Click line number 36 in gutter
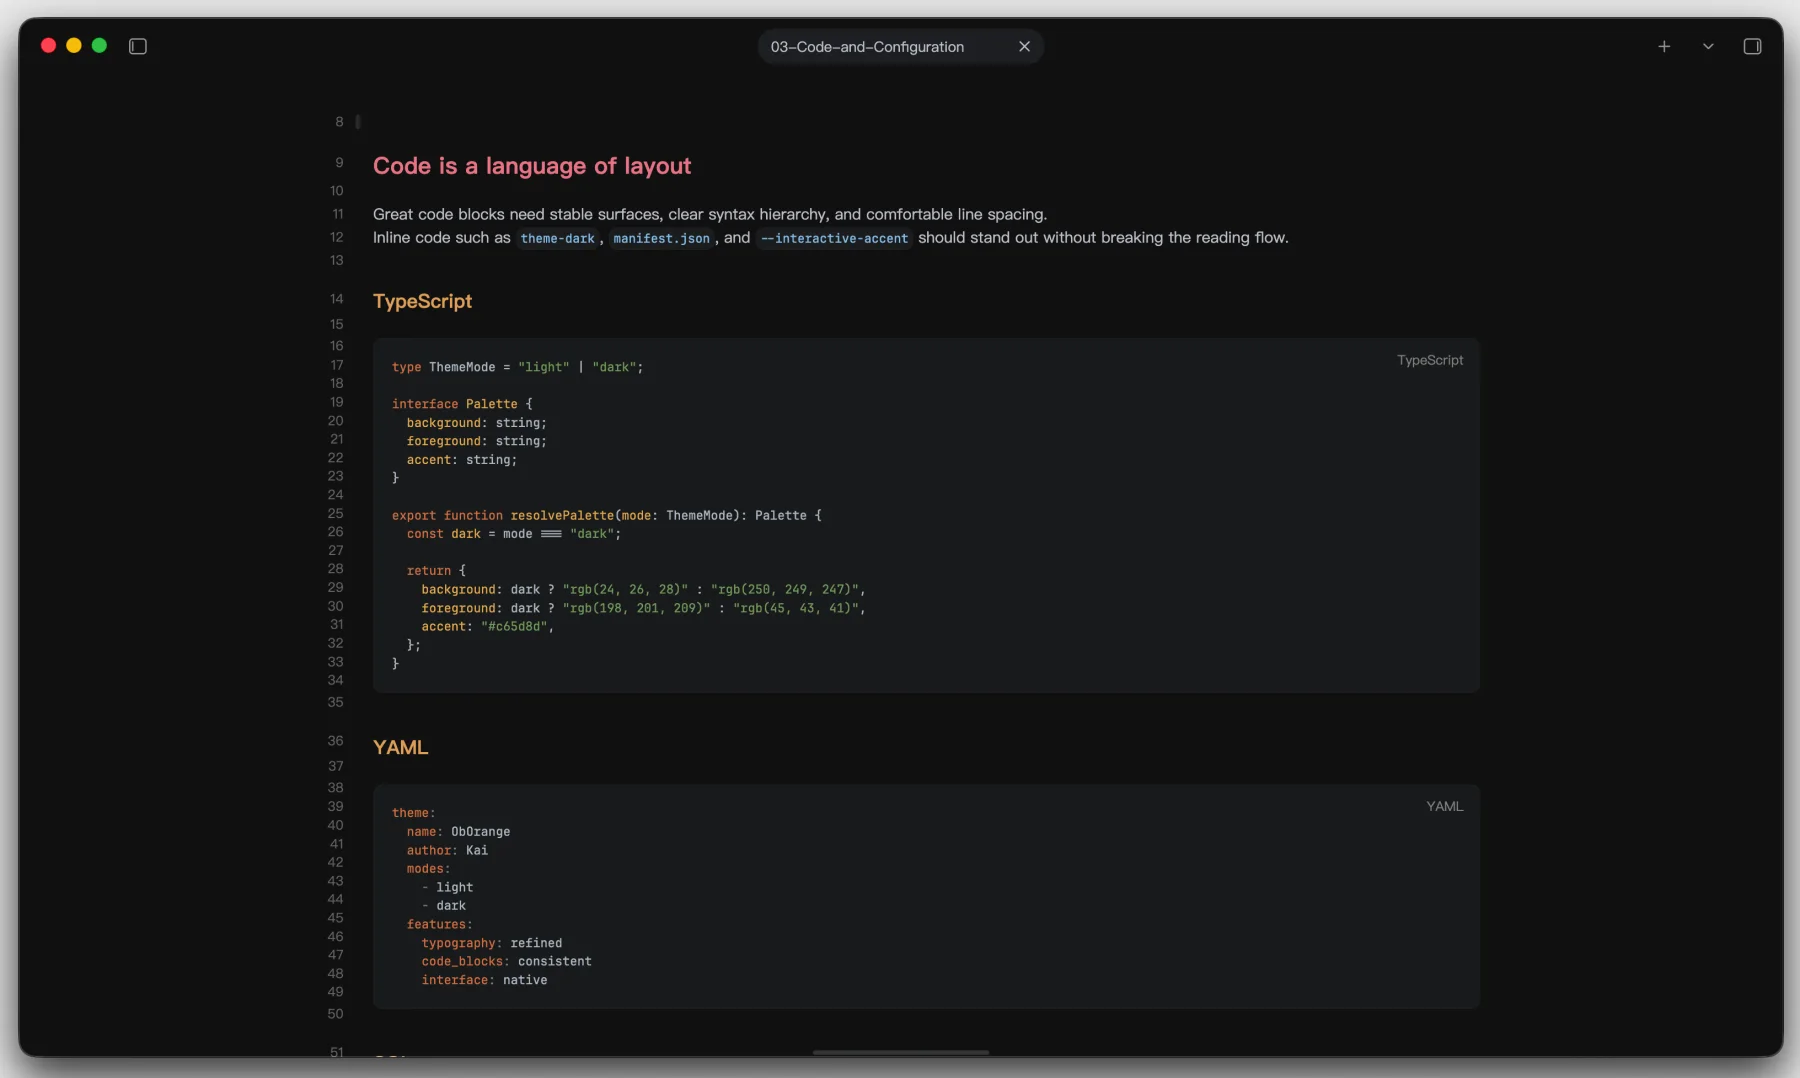The image size is (1800, 1078). coord(336,741)
